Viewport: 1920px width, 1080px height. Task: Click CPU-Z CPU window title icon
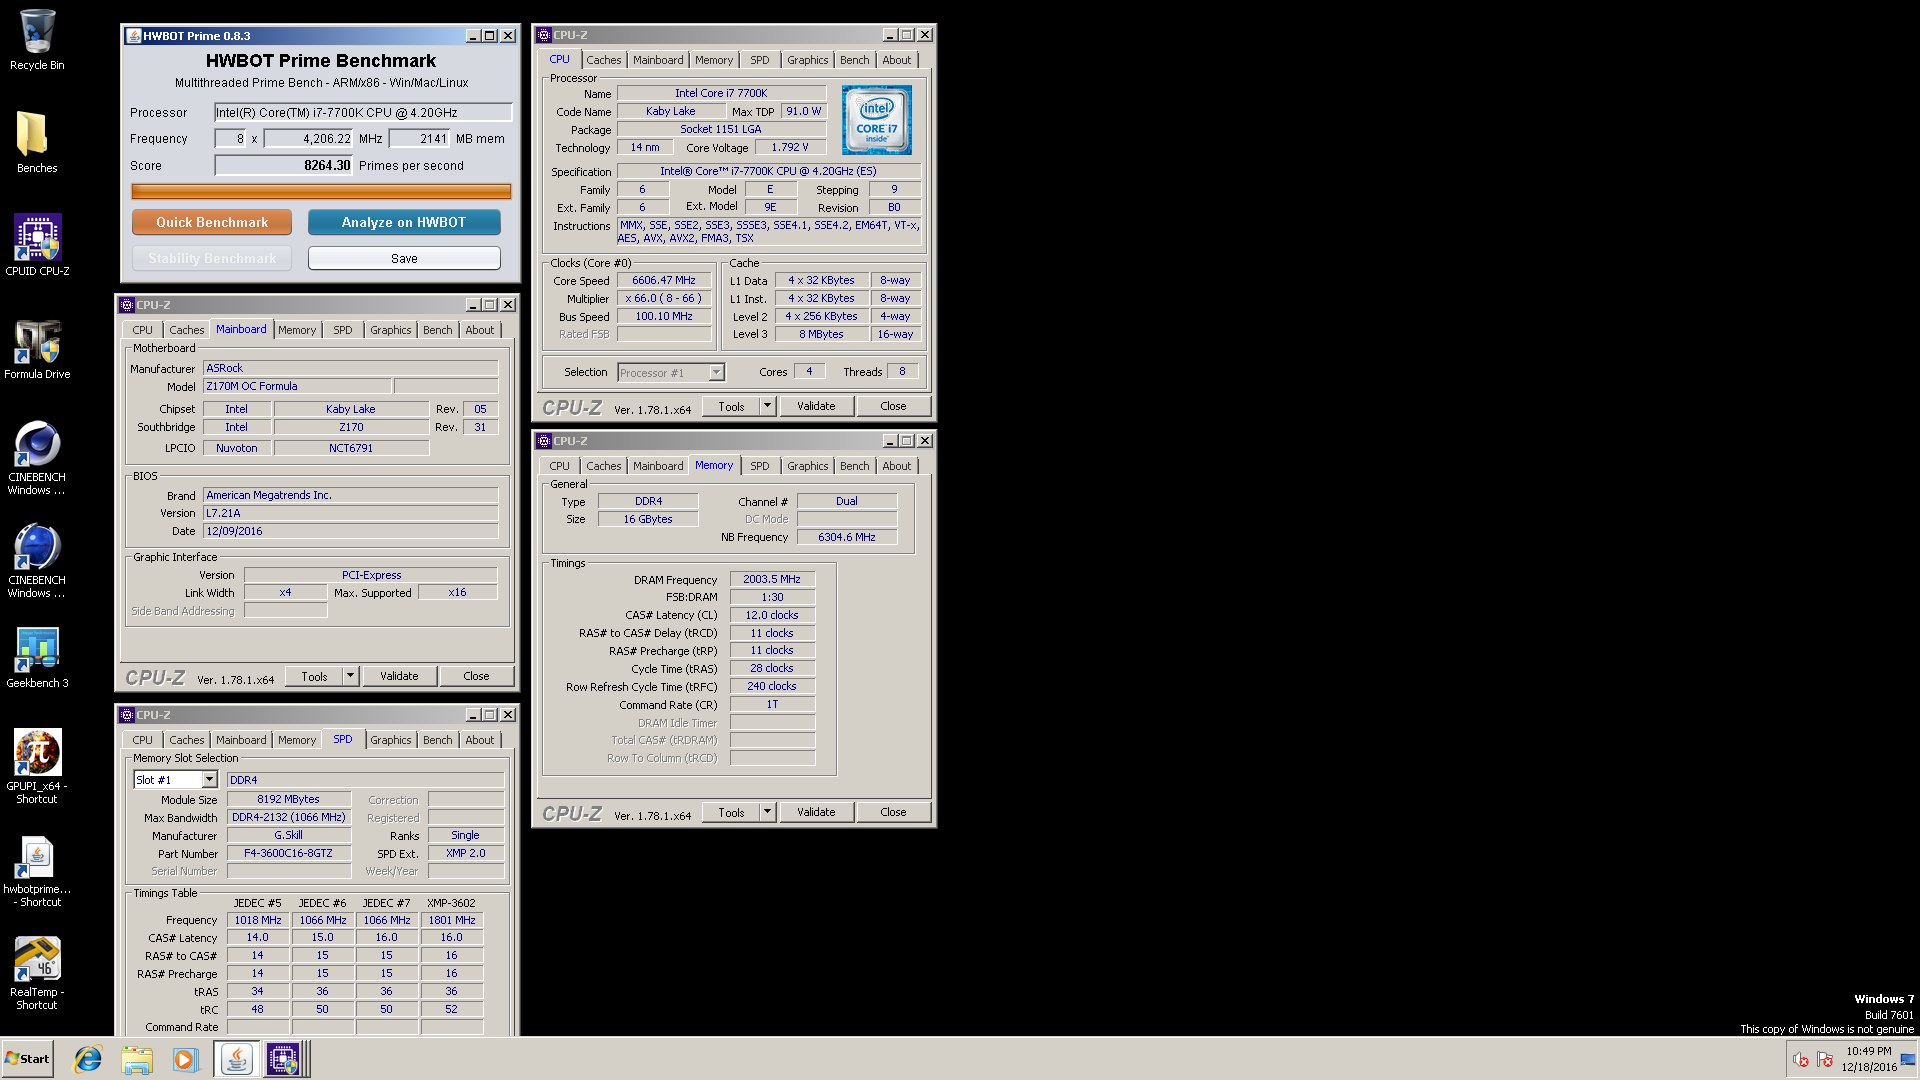tap(544, 35)
